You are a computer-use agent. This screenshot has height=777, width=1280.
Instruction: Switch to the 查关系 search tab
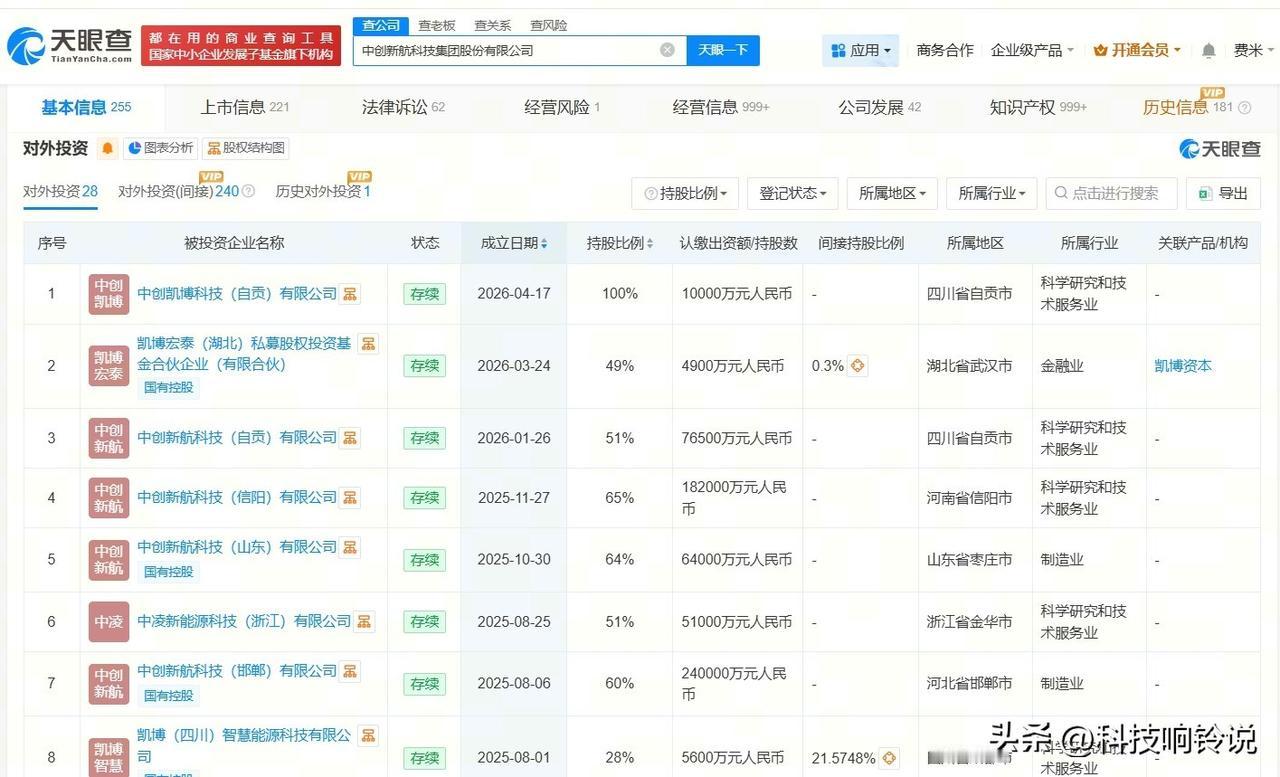click(x=493, y=25)
